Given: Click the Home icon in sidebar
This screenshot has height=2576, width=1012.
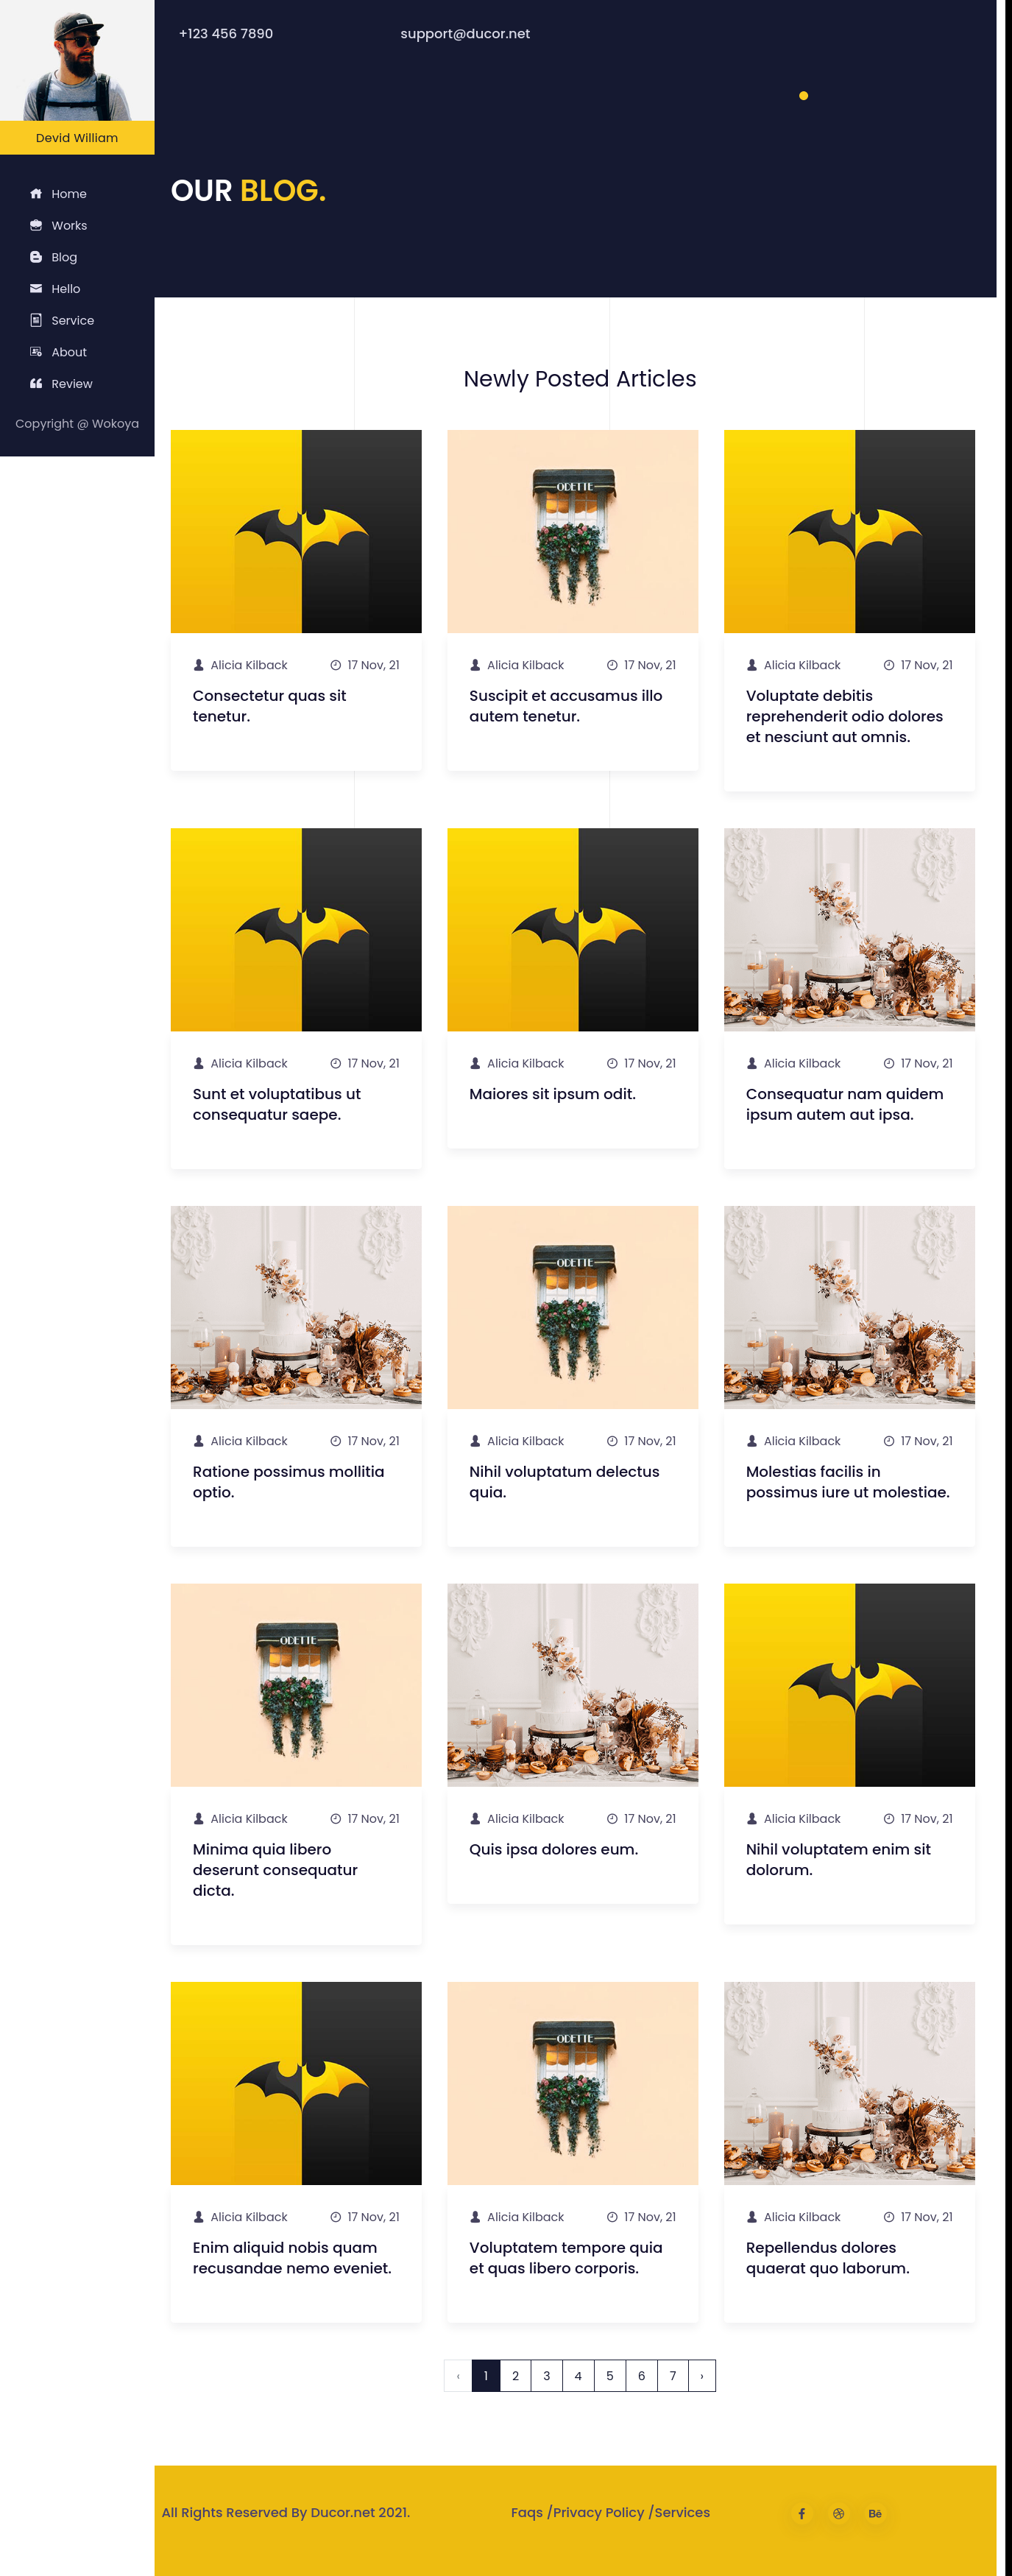Looking at the screenshot, I should [36, 194].
